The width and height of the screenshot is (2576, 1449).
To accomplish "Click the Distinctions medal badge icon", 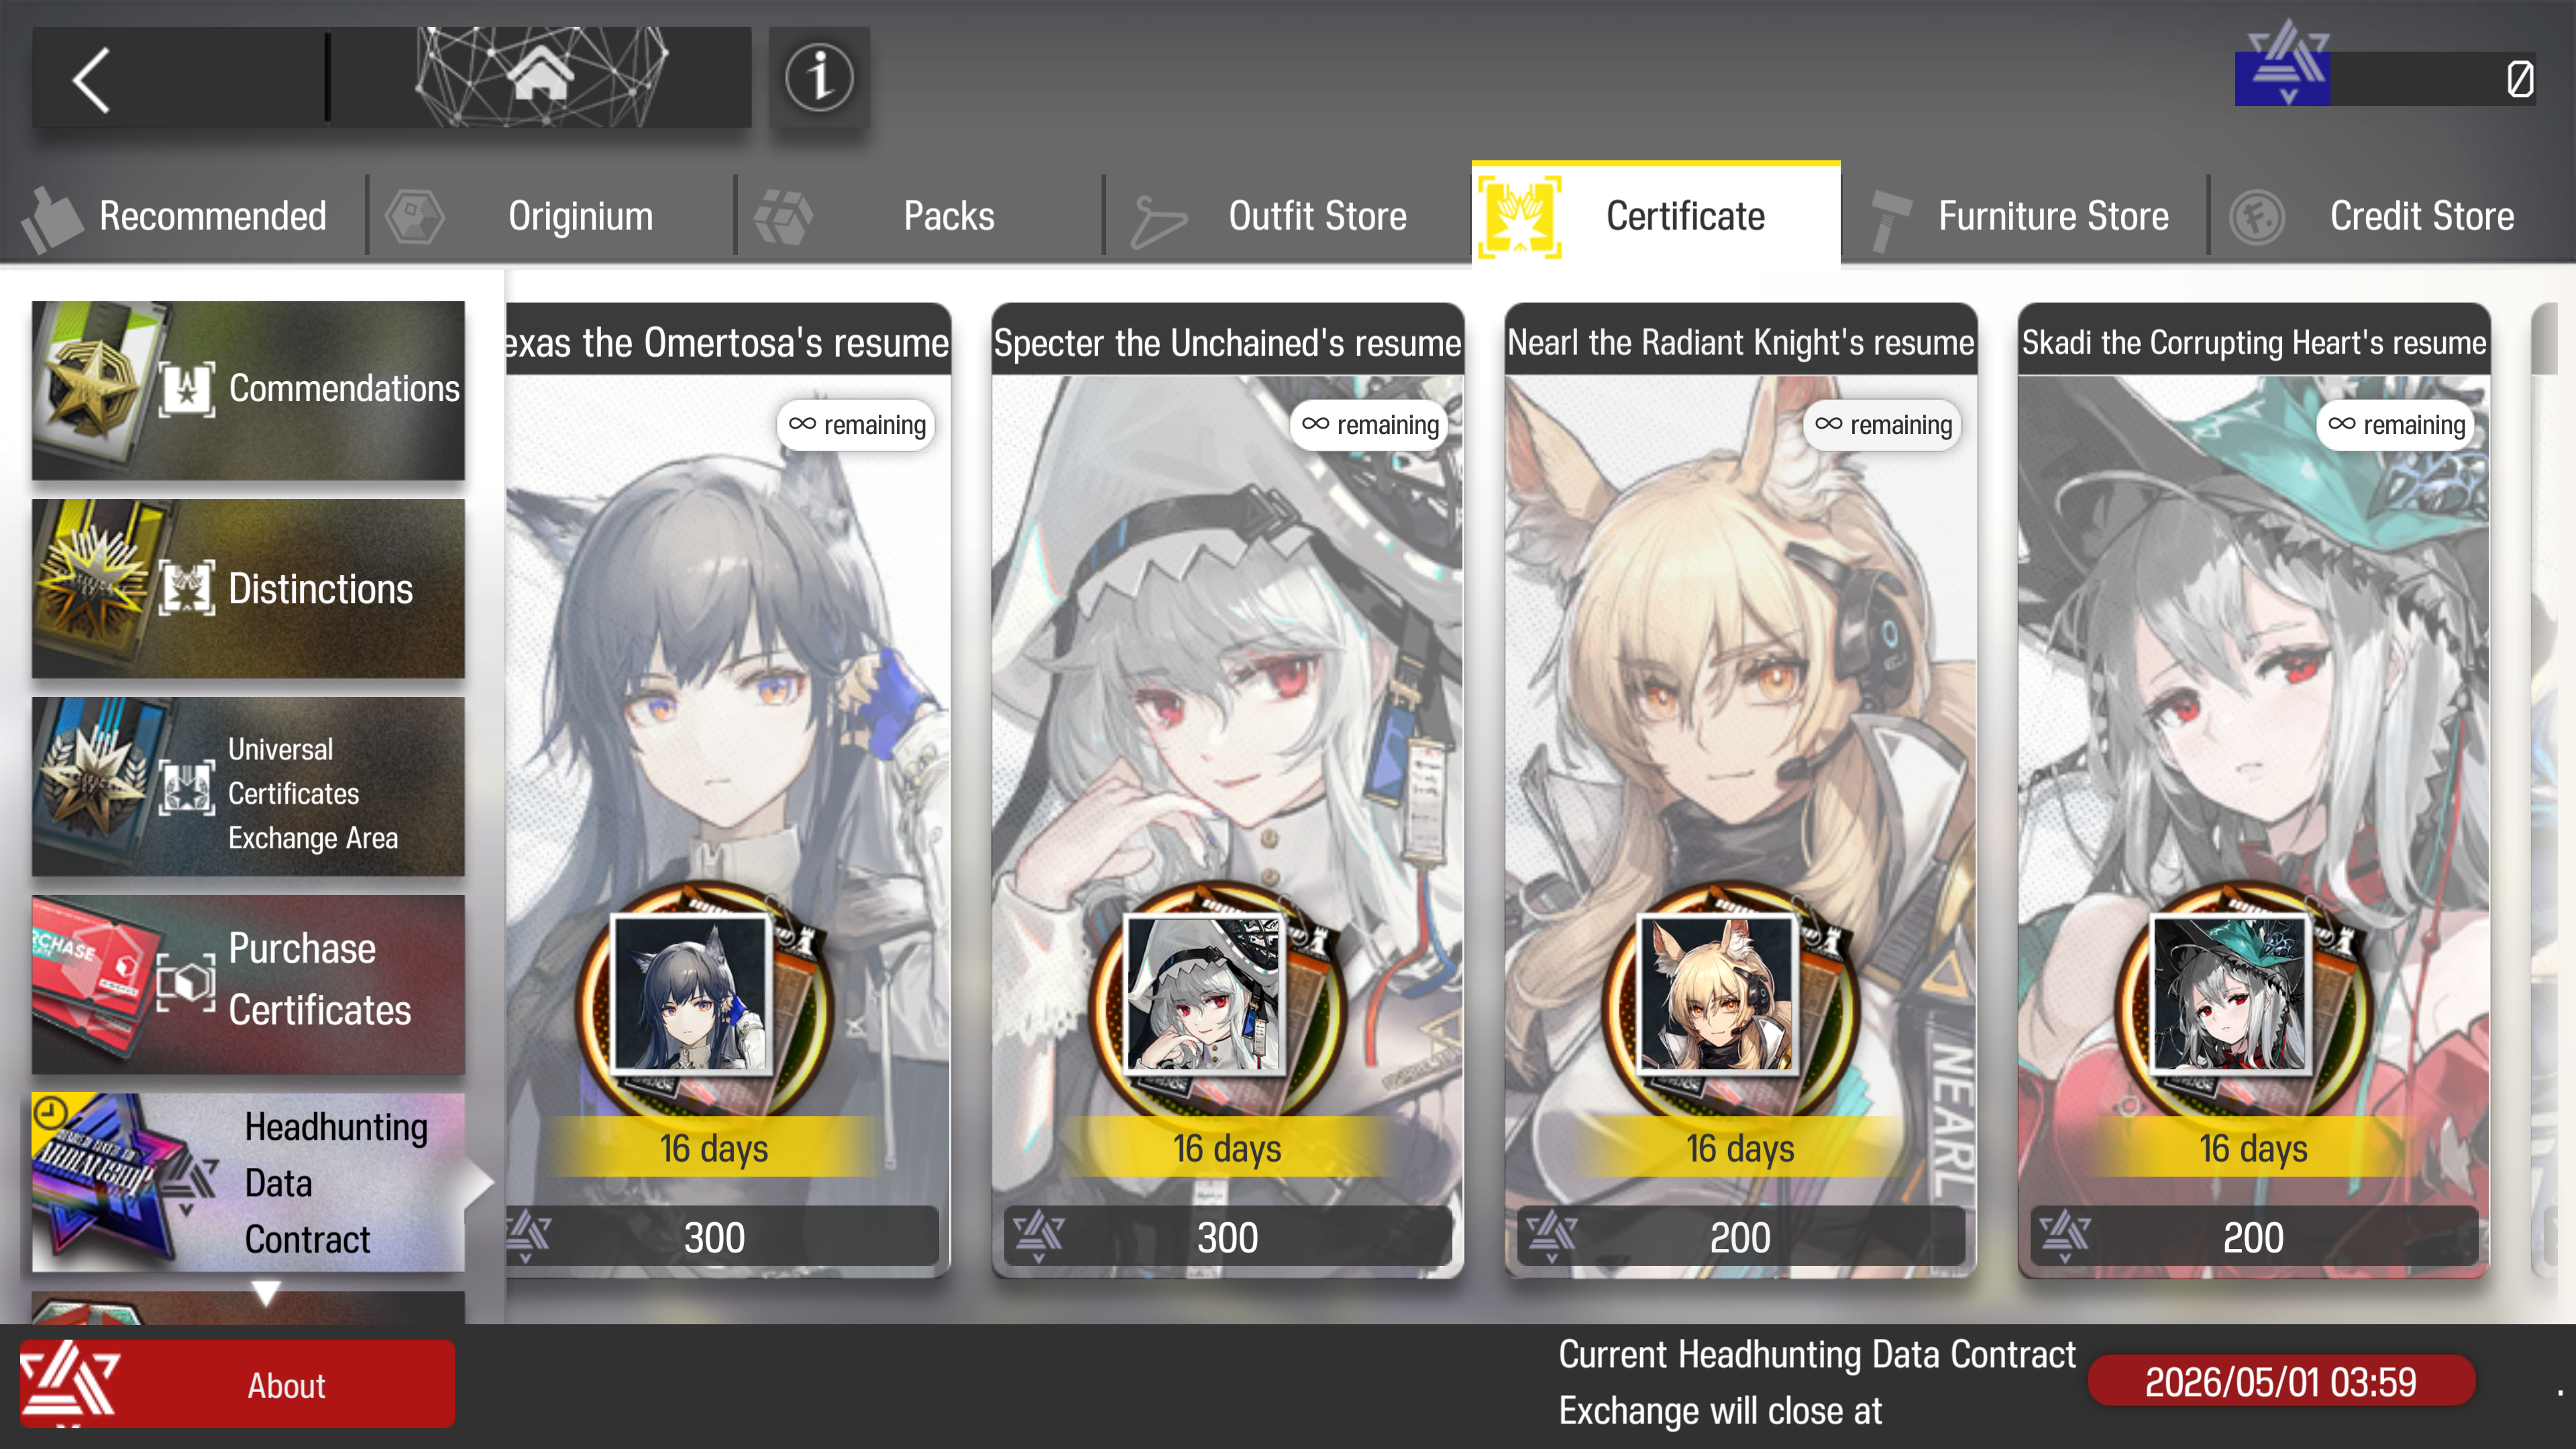I will point(92,588).
